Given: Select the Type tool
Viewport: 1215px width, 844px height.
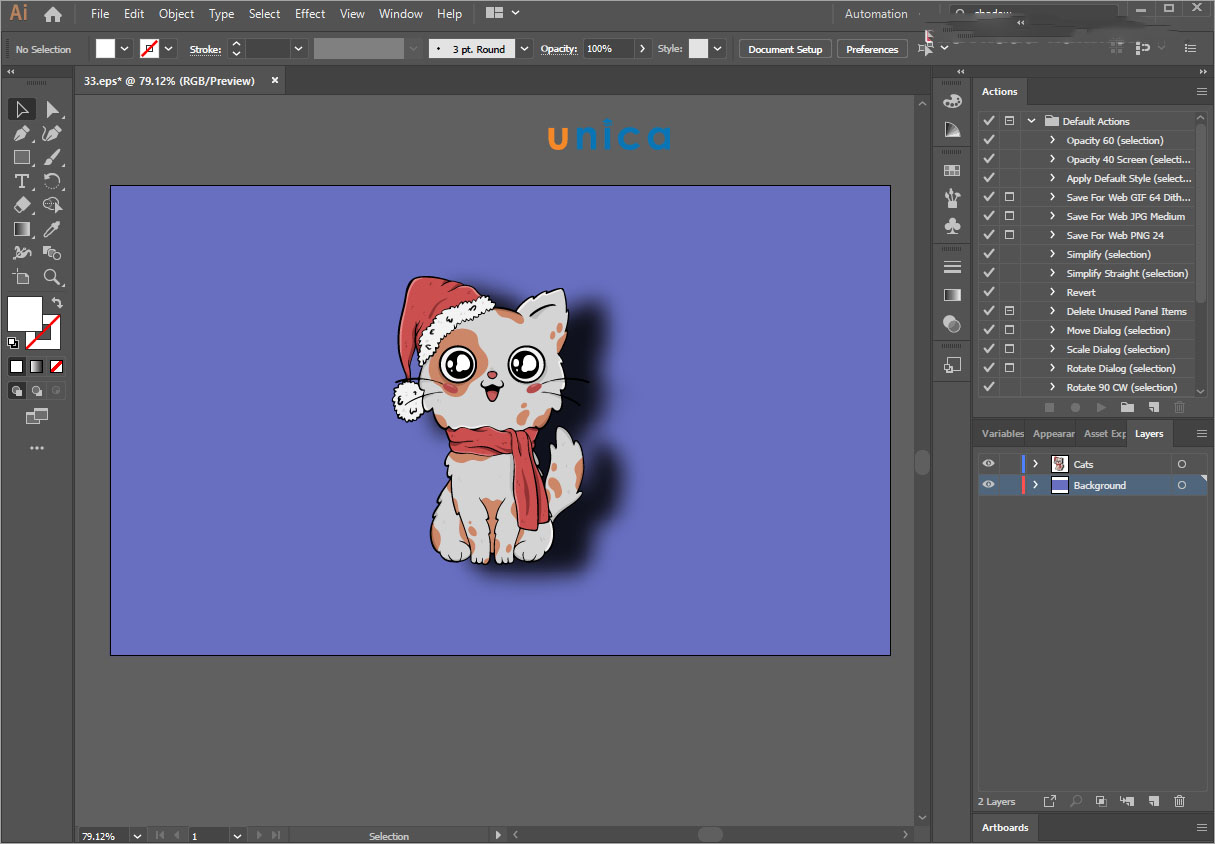Looking at the screenshot, I should pyautogui.click(x=22, y=181).
